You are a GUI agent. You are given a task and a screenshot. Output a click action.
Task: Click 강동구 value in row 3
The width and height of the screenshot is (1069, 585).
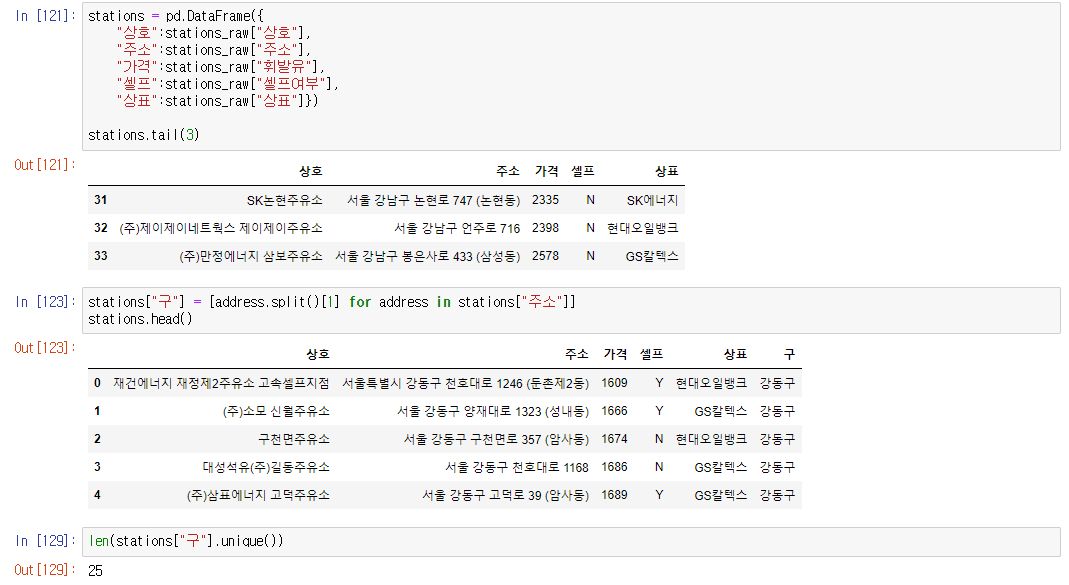777,467
